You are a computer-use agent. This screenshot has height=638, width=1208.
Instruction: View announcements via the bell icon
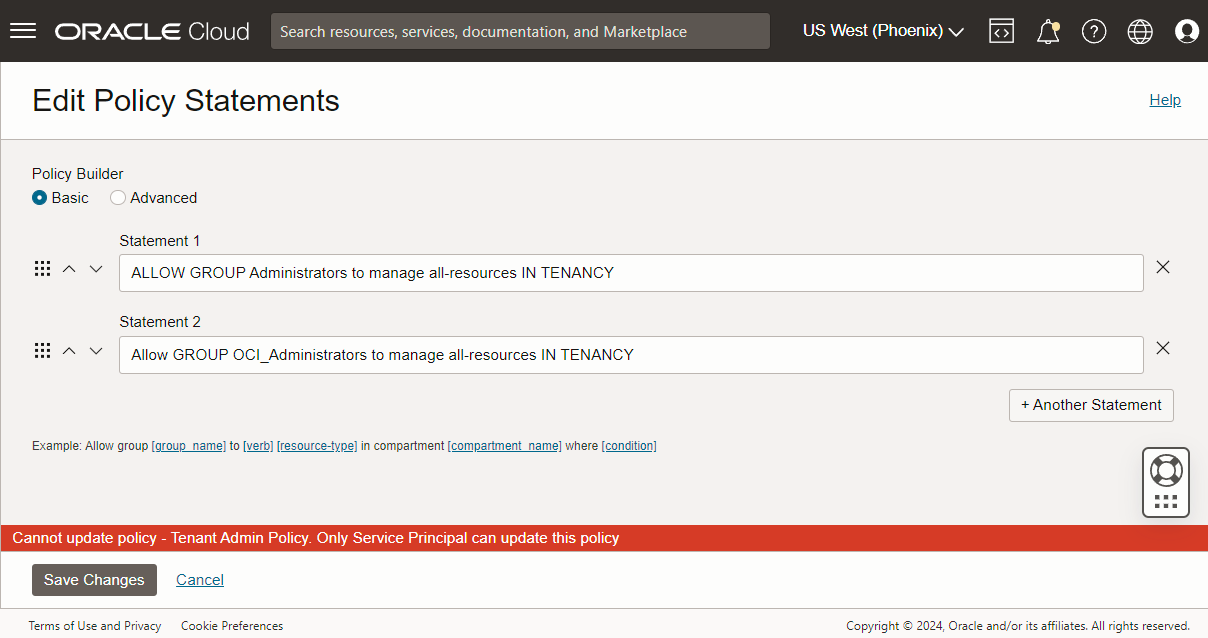[1048, 31]
